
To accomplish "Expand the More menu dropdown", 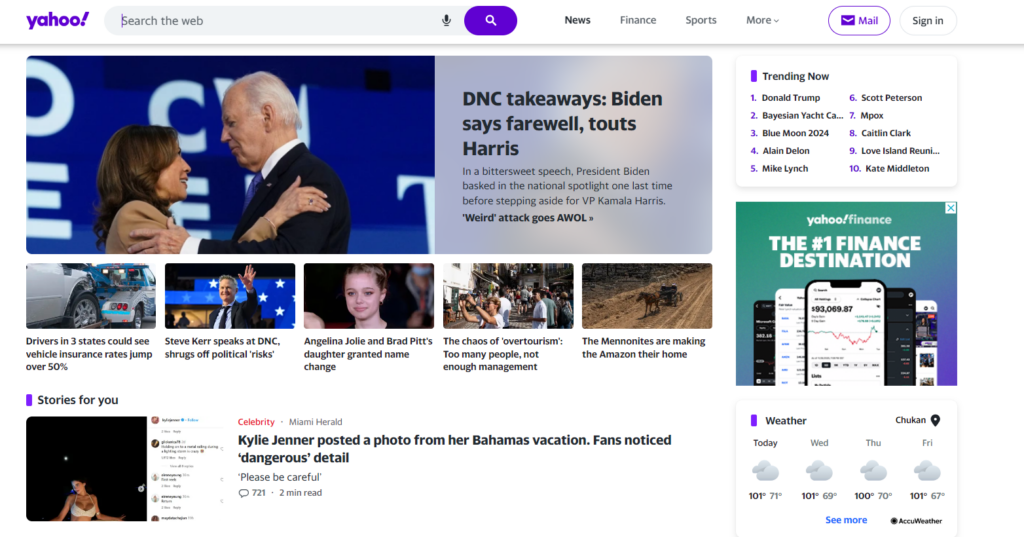I will coord(762,20).
